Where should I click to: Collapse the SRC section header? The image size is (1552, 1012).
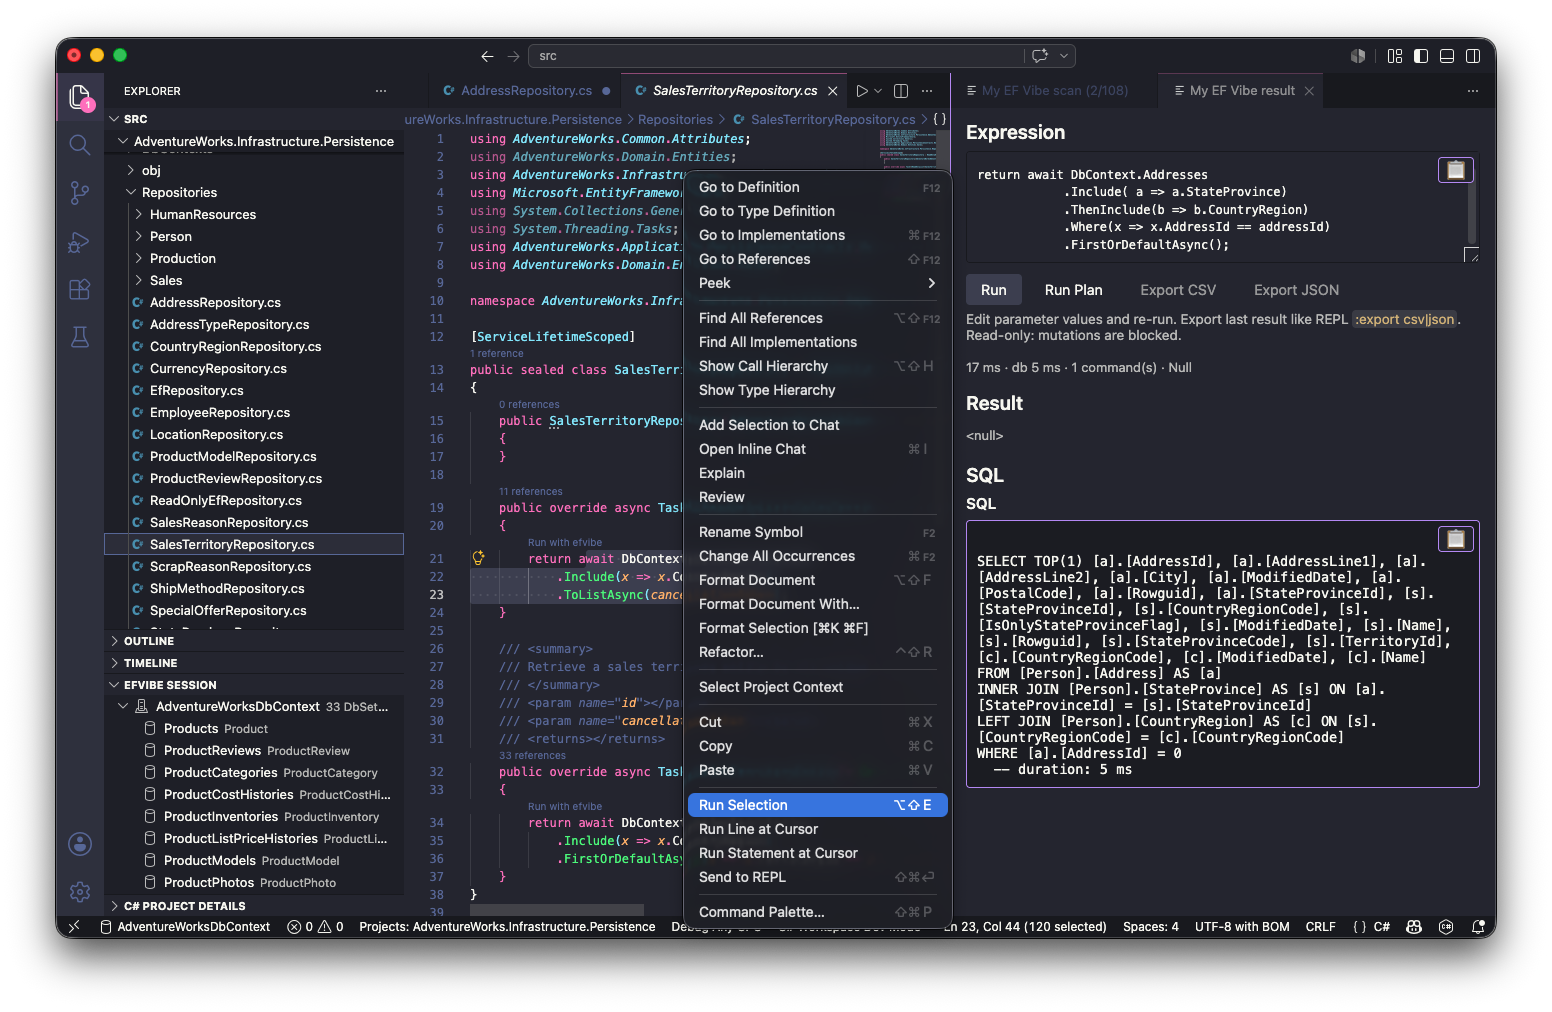[254, 119]
